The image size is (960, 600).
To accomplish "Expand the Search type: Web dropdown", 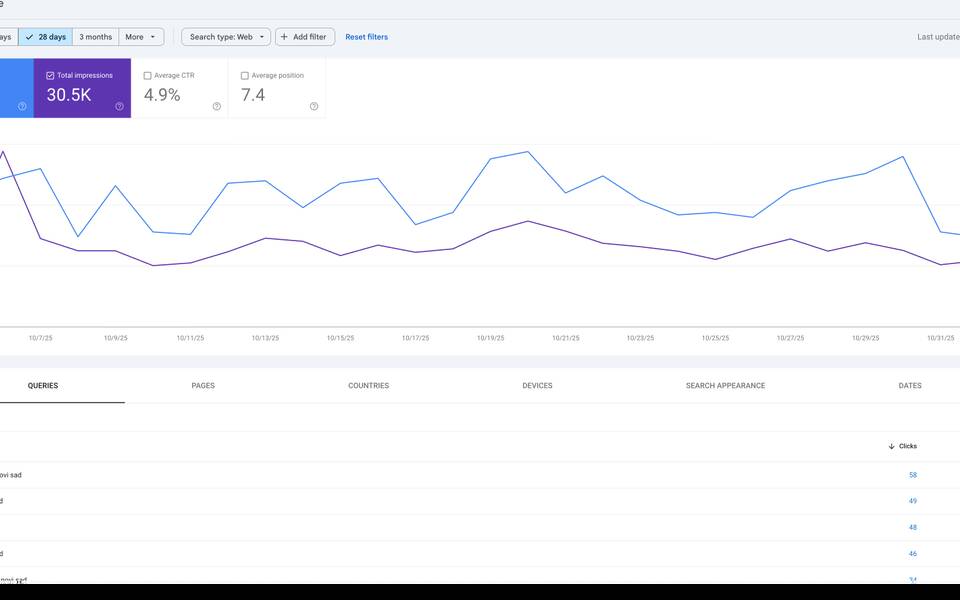I will tap(226, 37).
